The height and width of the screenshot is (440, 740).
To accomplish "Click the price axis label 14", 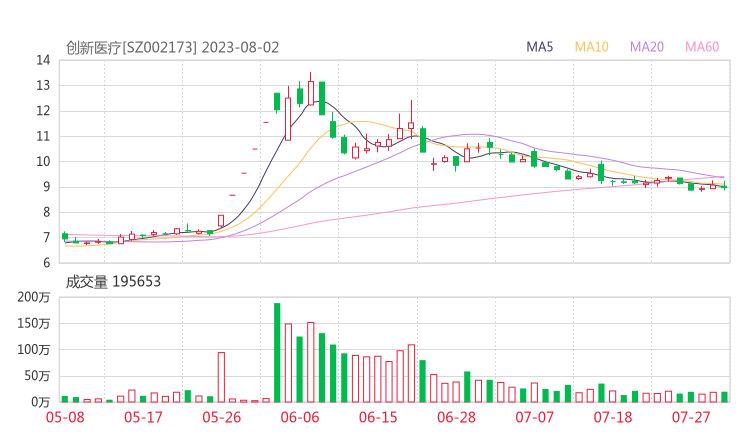I will coord(43,60).
